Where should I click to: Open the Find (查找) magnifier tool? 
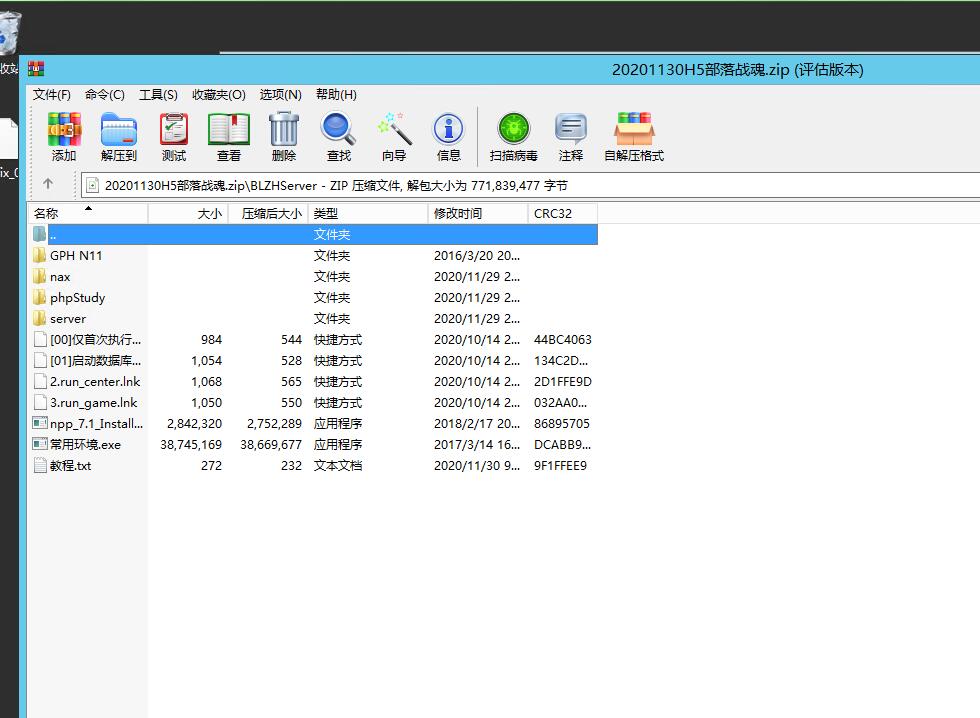[x=338, y=137]
